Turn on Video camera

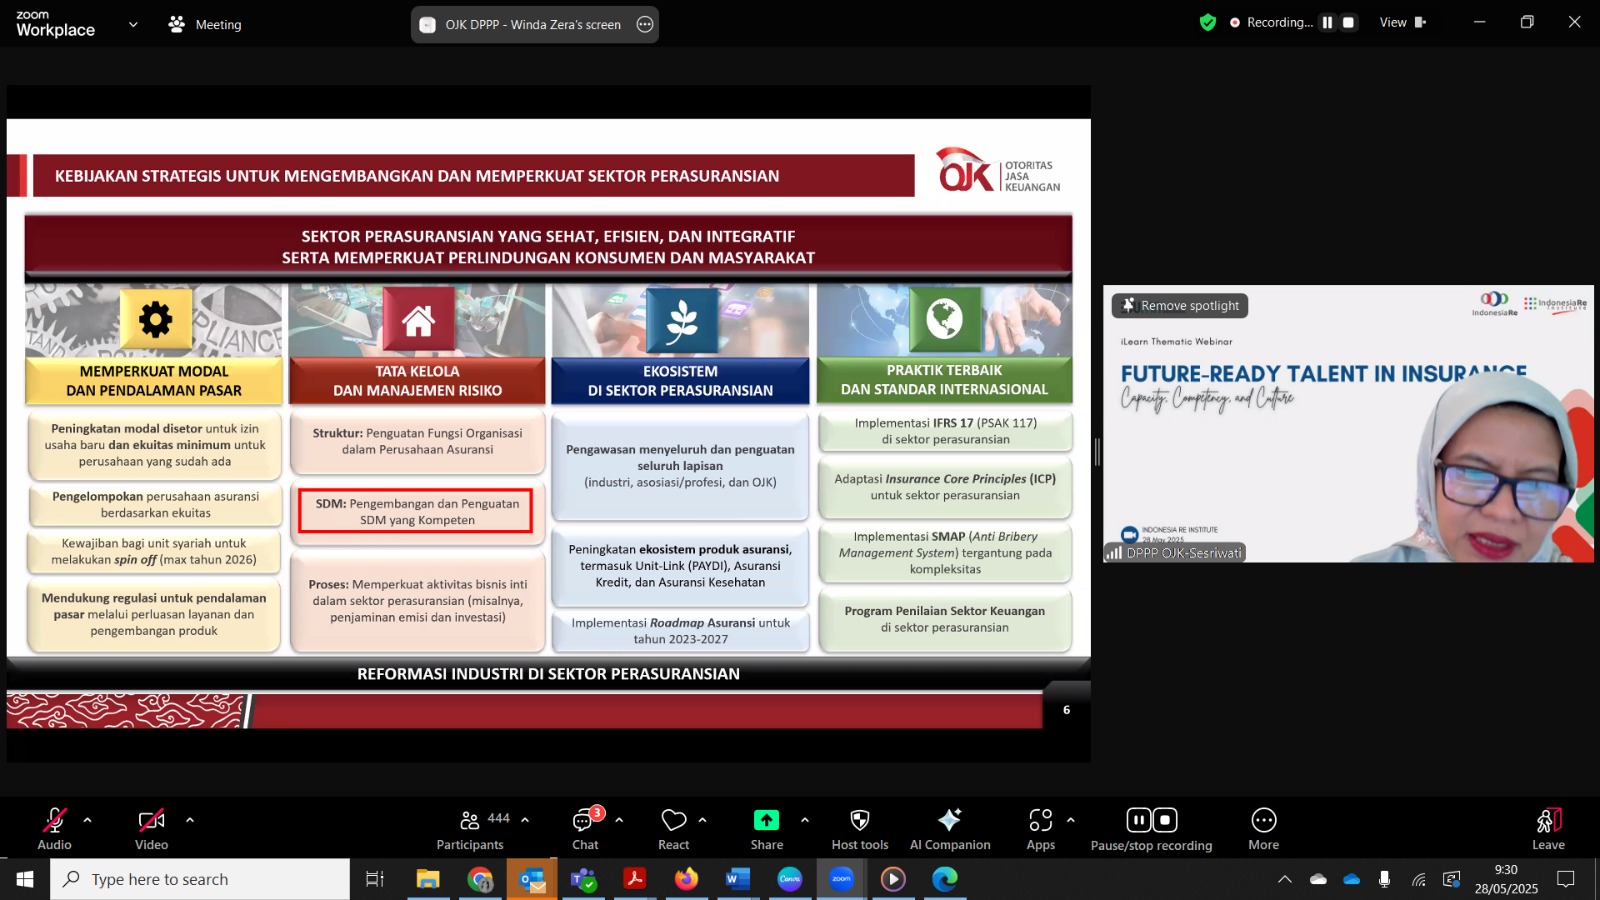(151, 829)
